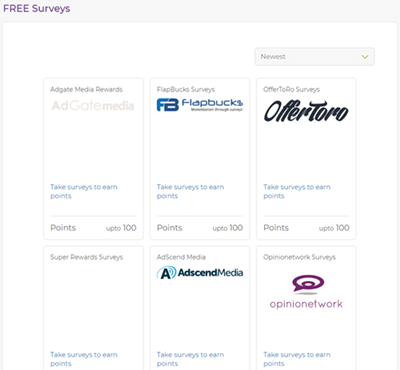Open Super Rewards Surveys card title
Viewport: 400px width, 370px height.
click(x=86, y=257)
